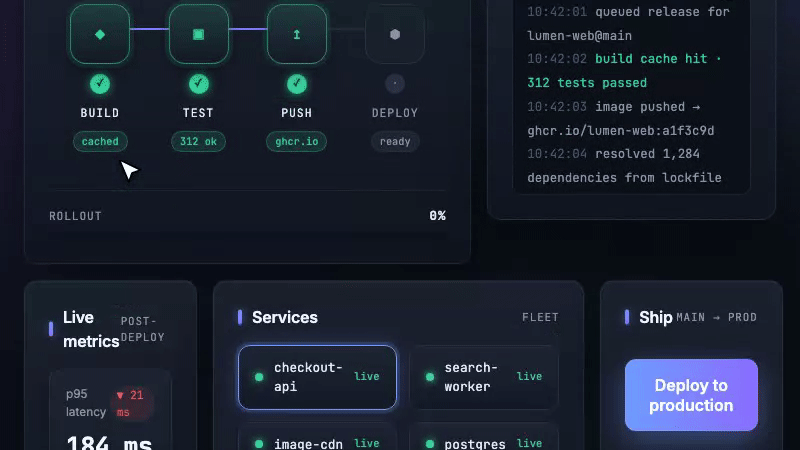Image resolution: width=800 pixels, height=450 pixels.
Task: Click the TEST stage label
Action: coord(198,113)
